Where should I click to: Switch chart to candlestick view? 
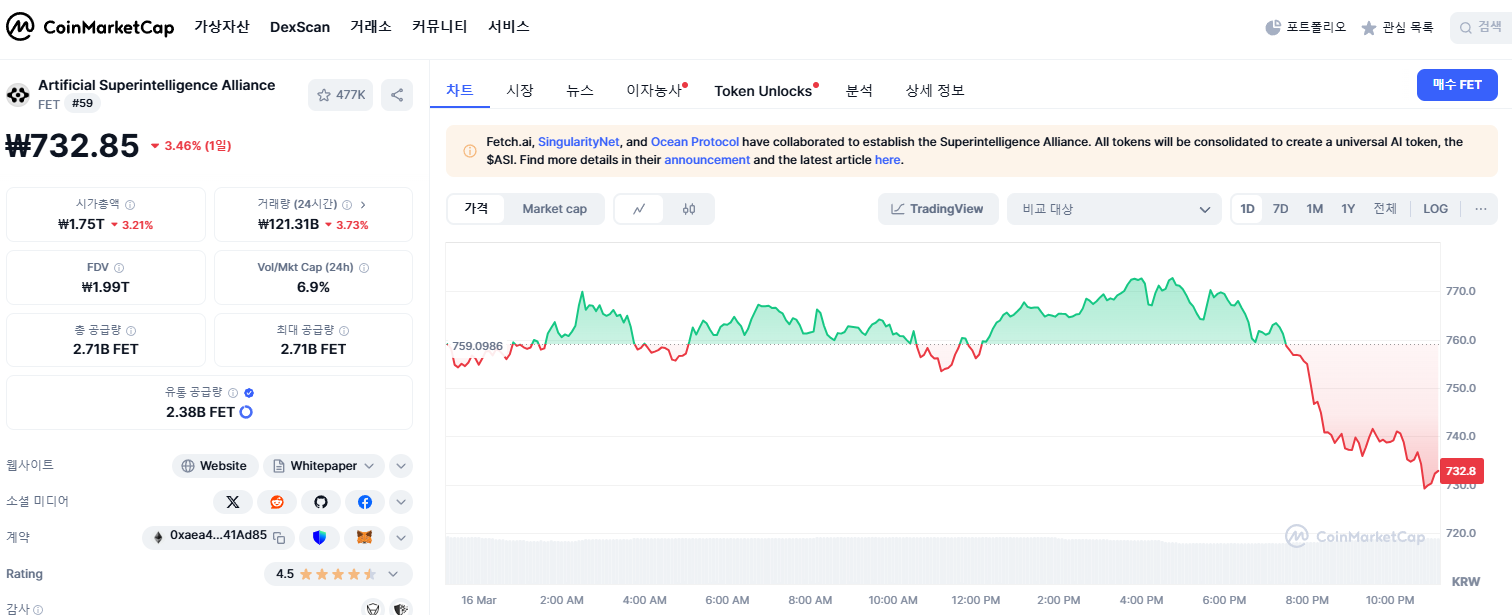tap(688, 209)
